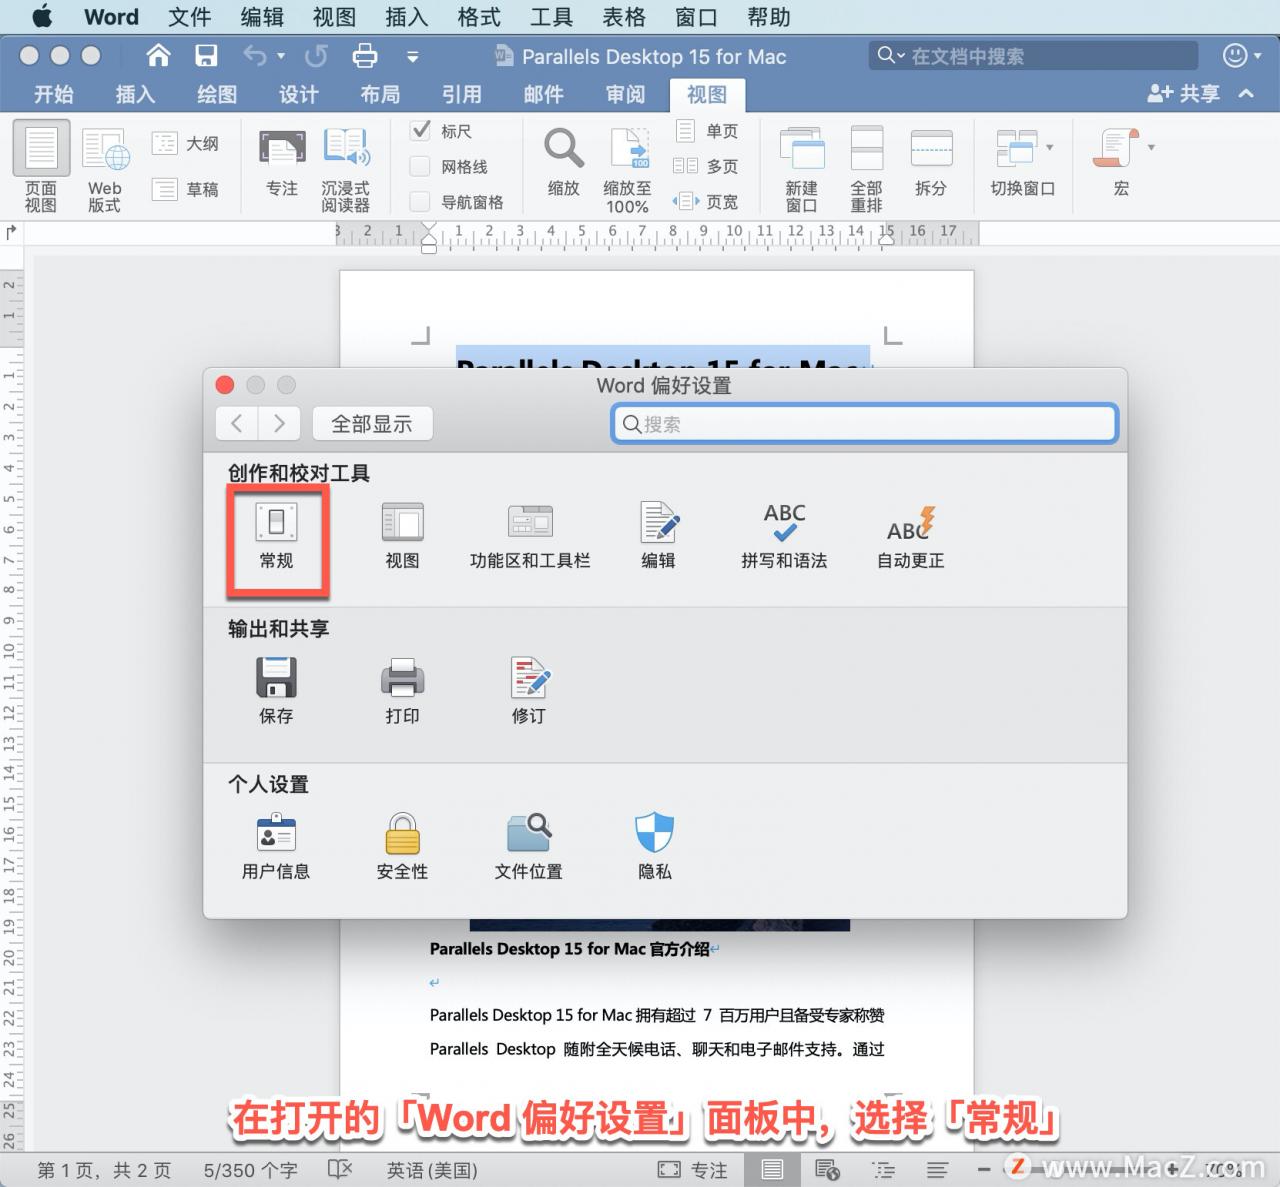Click language 英语(美国) in status bar
Screen dimensions: 1280x1187
432,1170
